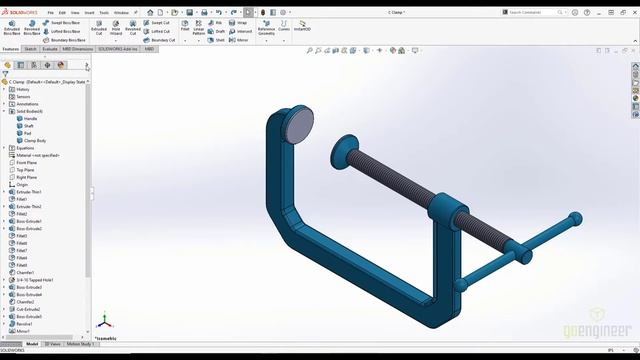
Task: Select the Revolved Boss/Base tool
Action: (32, 27)
